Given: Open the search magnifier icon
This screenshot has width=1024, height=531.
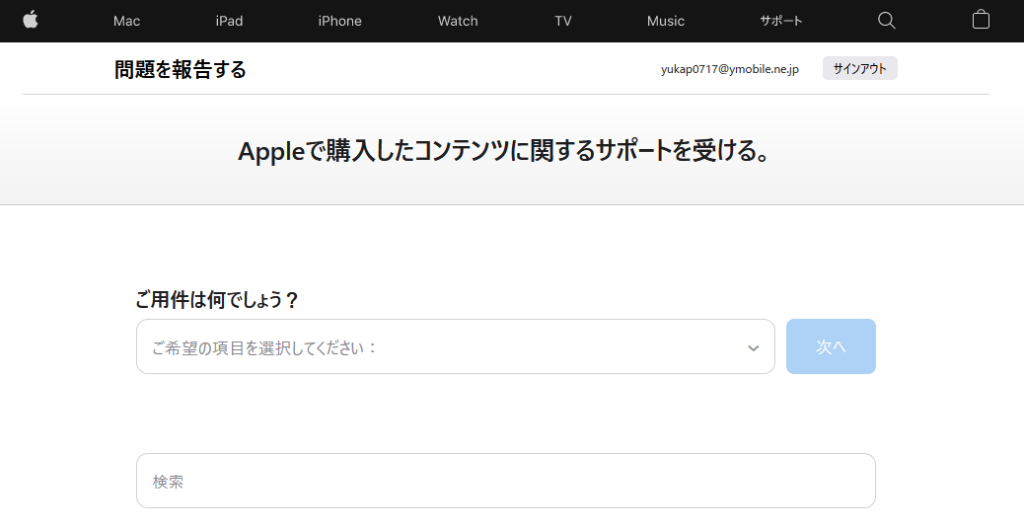Looking at the screenshot, I should 886,20.
